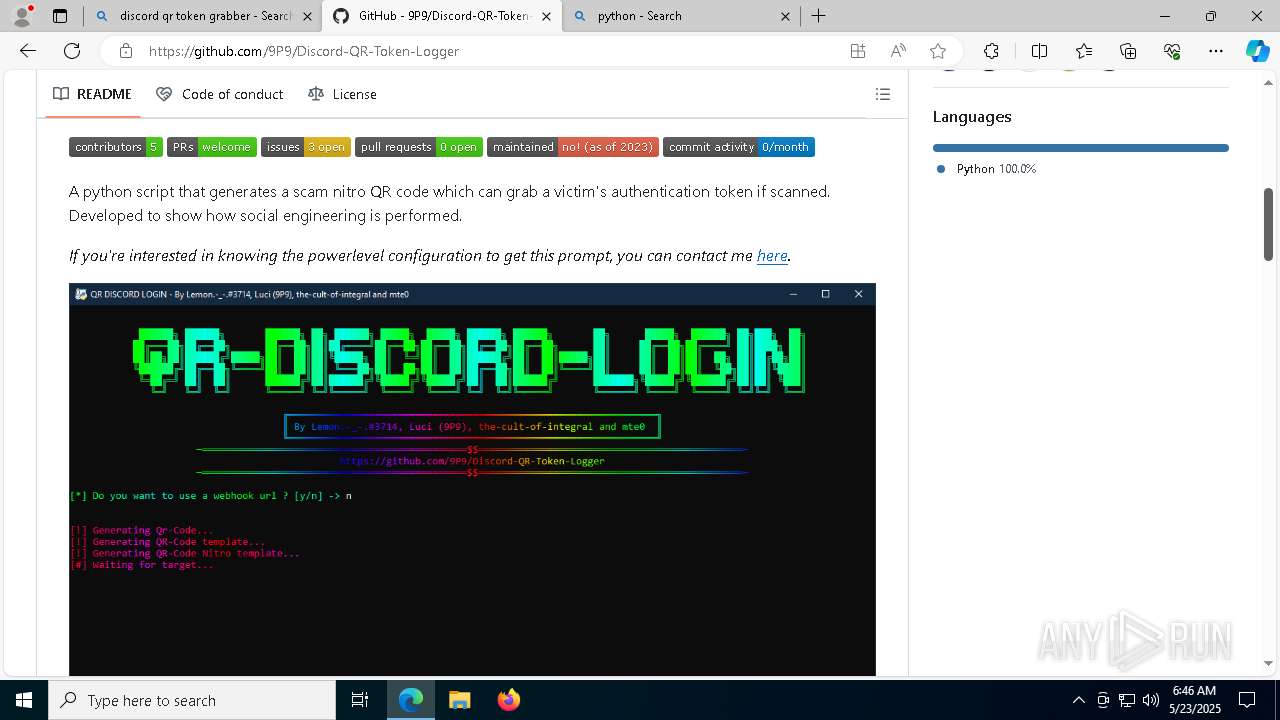Open Read aloud from address bar
Image resolution: width=1280 pixels, height=720 pixels.
[898, 51]
